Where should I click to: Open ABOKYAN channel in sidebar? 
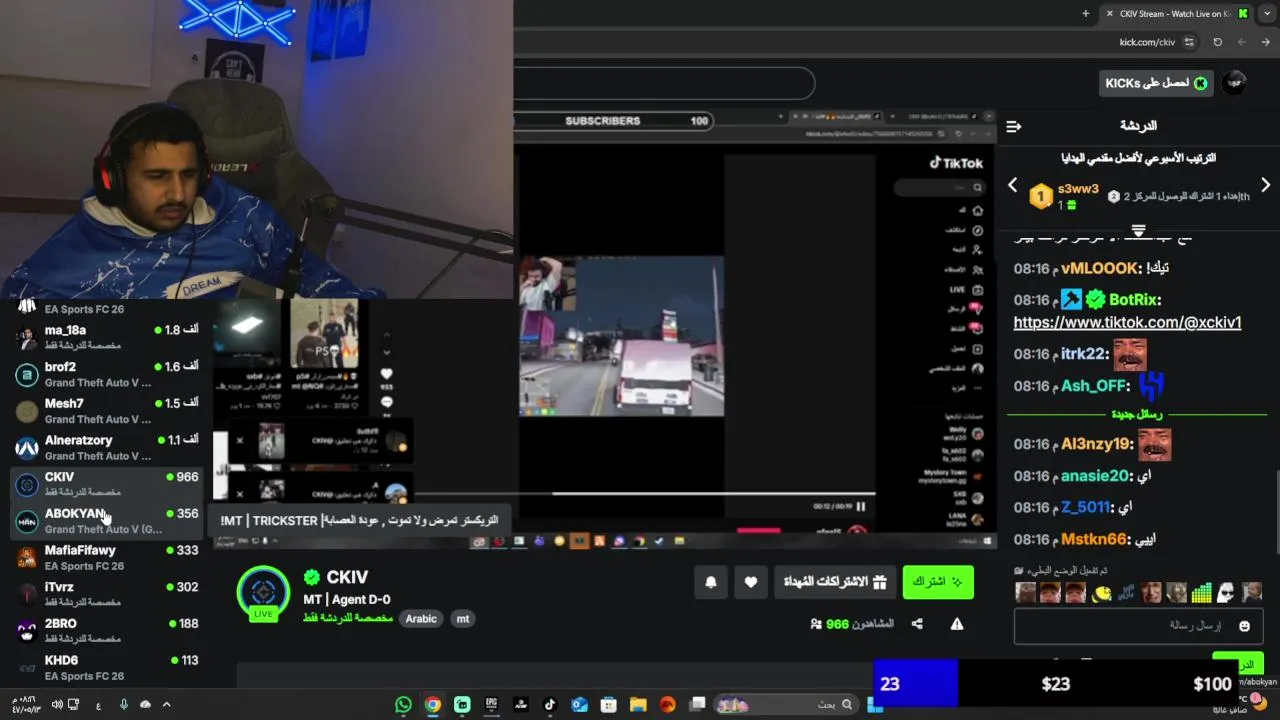[x=108, y=521]
